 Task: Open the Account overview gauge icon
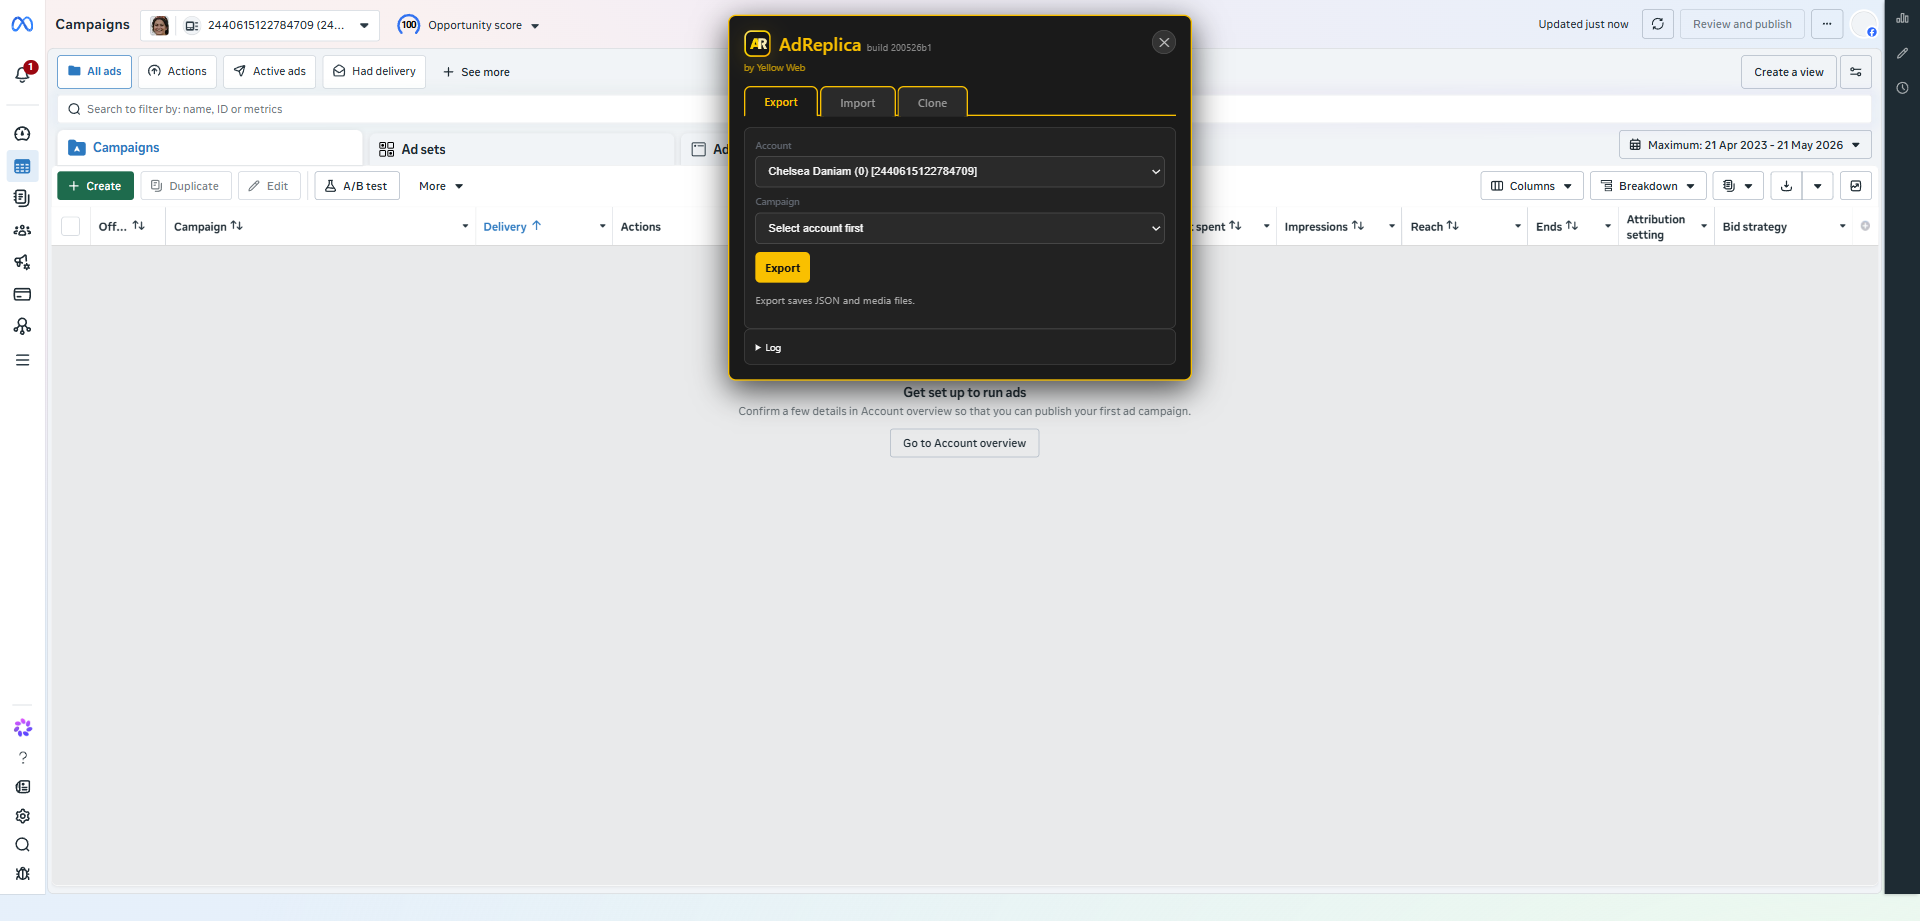(x=22, y=134)
